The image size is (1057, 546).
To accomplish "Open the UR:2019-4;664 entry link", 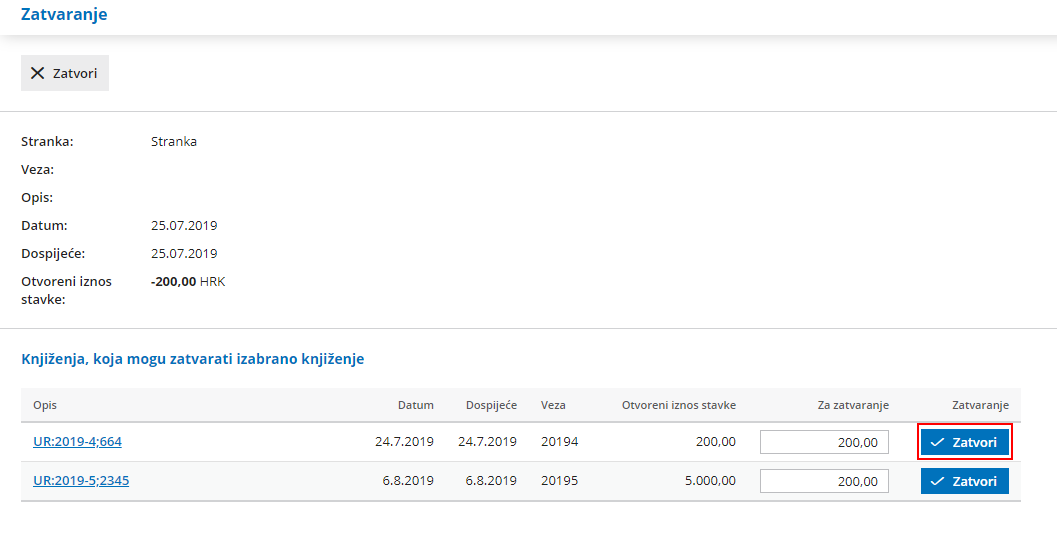I will (x=77, y=441).
